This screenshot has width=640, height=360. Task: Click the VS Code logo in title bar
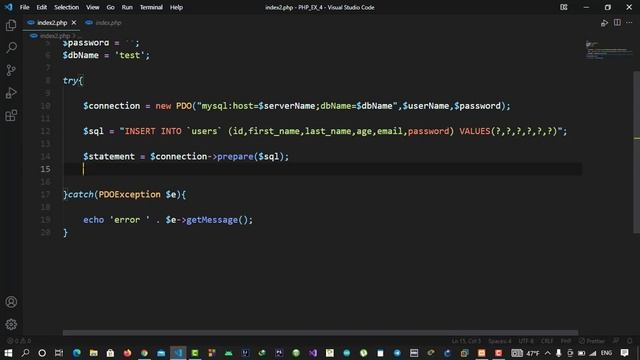point(8,7)
